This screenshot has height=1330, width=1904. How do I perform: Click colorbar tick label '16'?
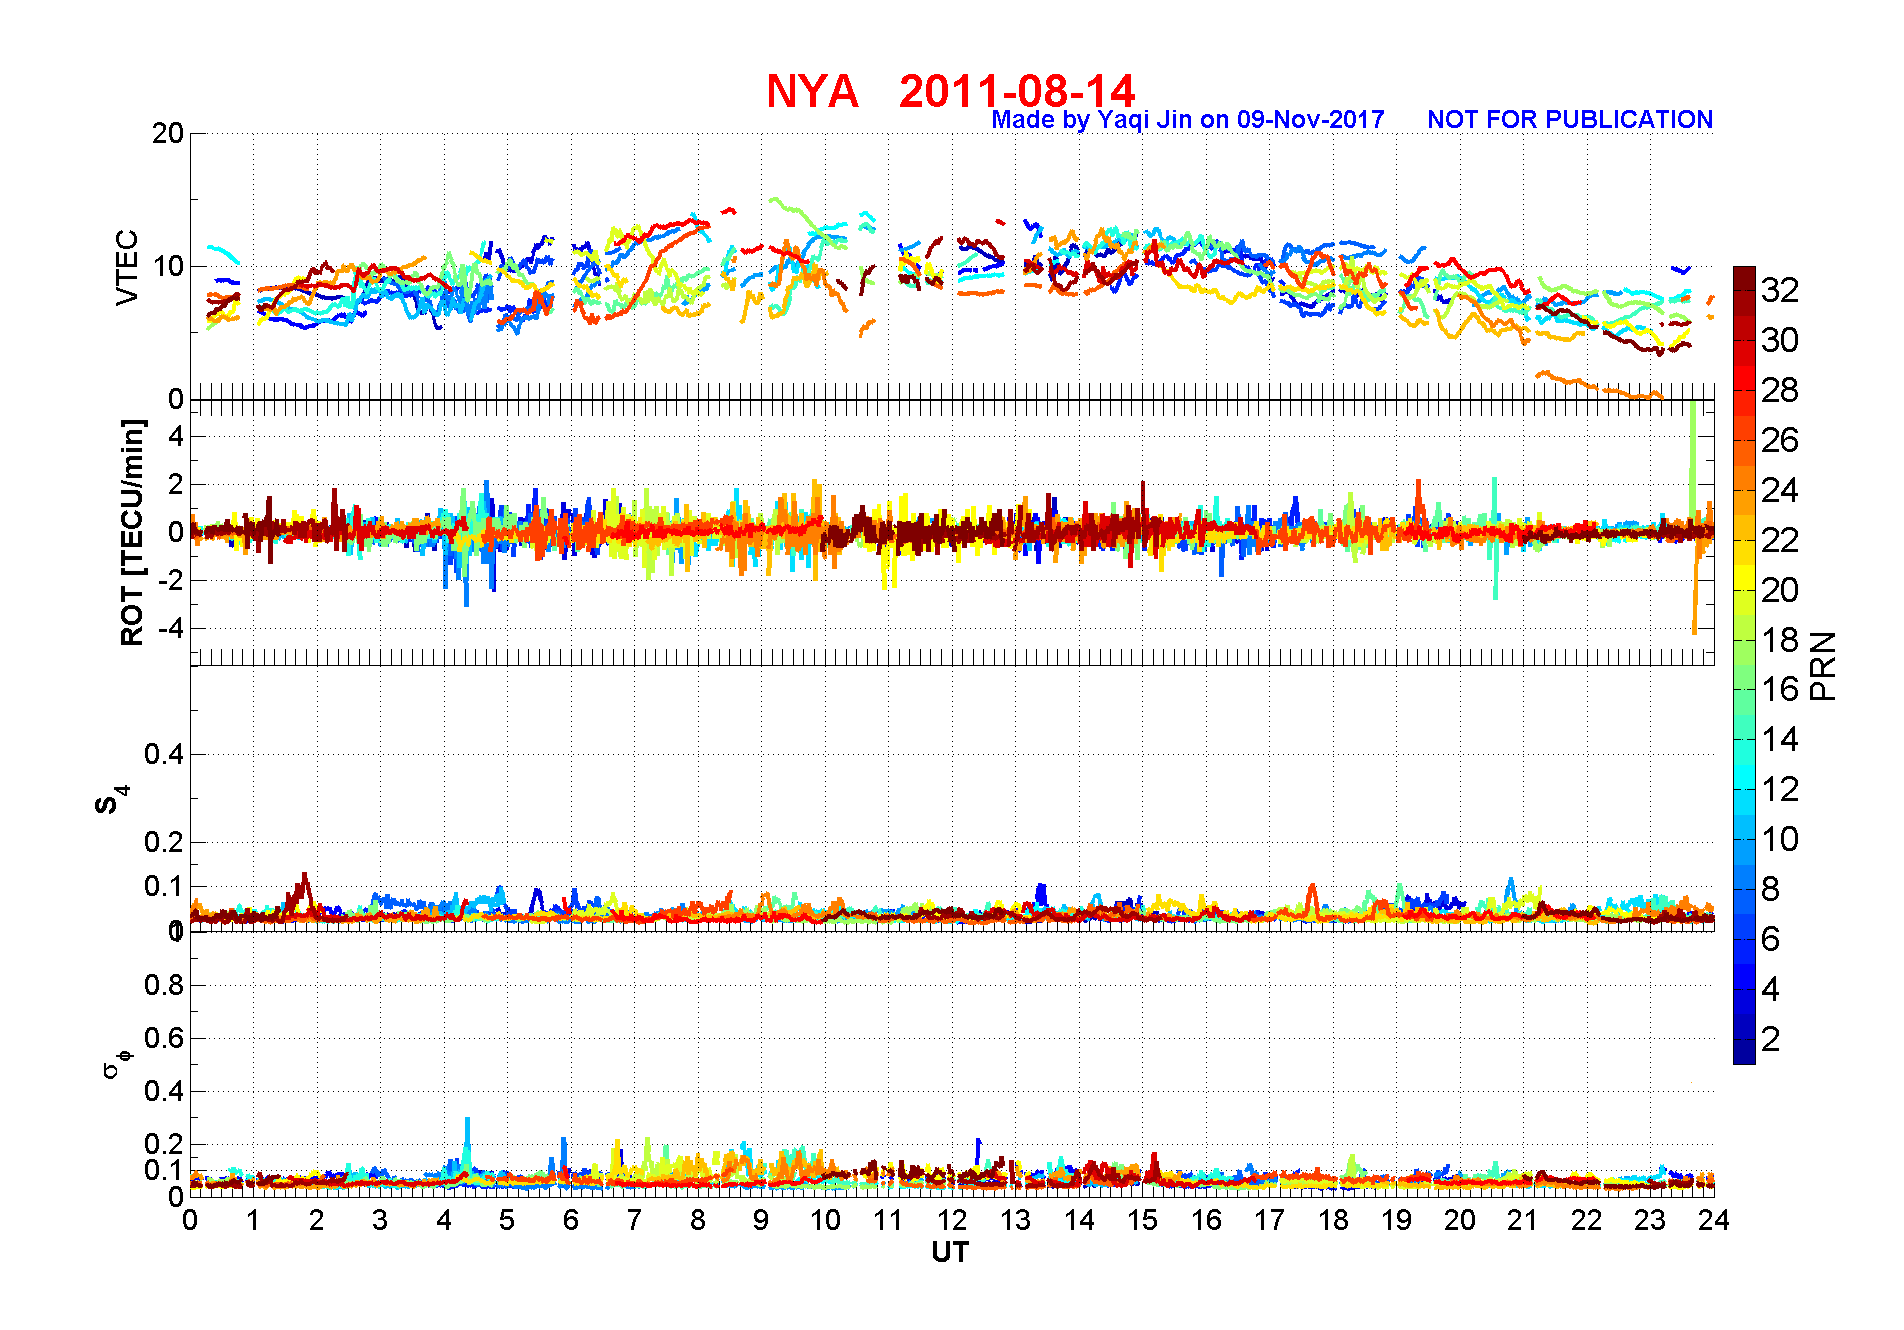click(x=1780, y=689)
